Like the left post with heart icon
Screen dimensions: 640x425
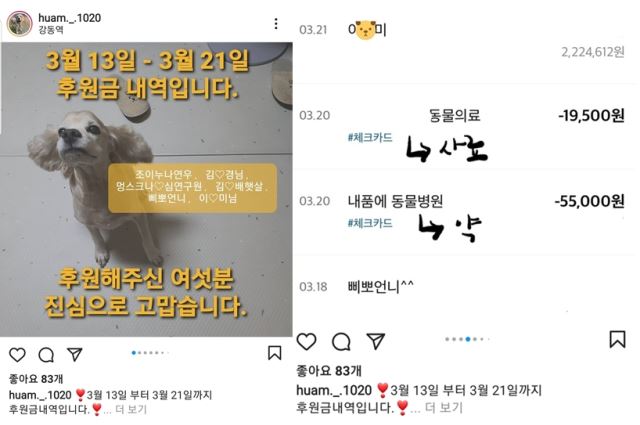click(x=17, y=354)
